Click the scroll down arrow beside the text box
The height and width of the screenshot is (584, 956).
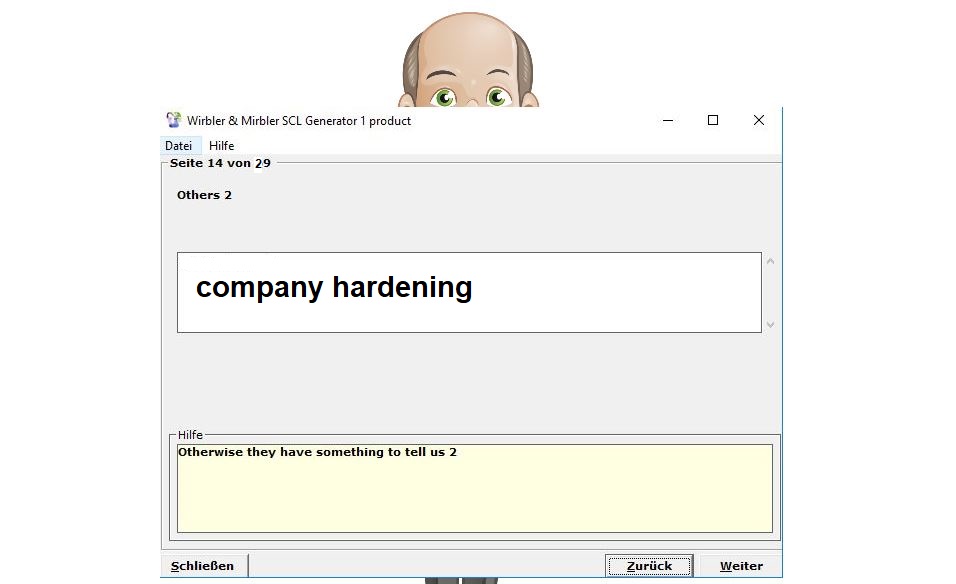(x=770, y=324)
